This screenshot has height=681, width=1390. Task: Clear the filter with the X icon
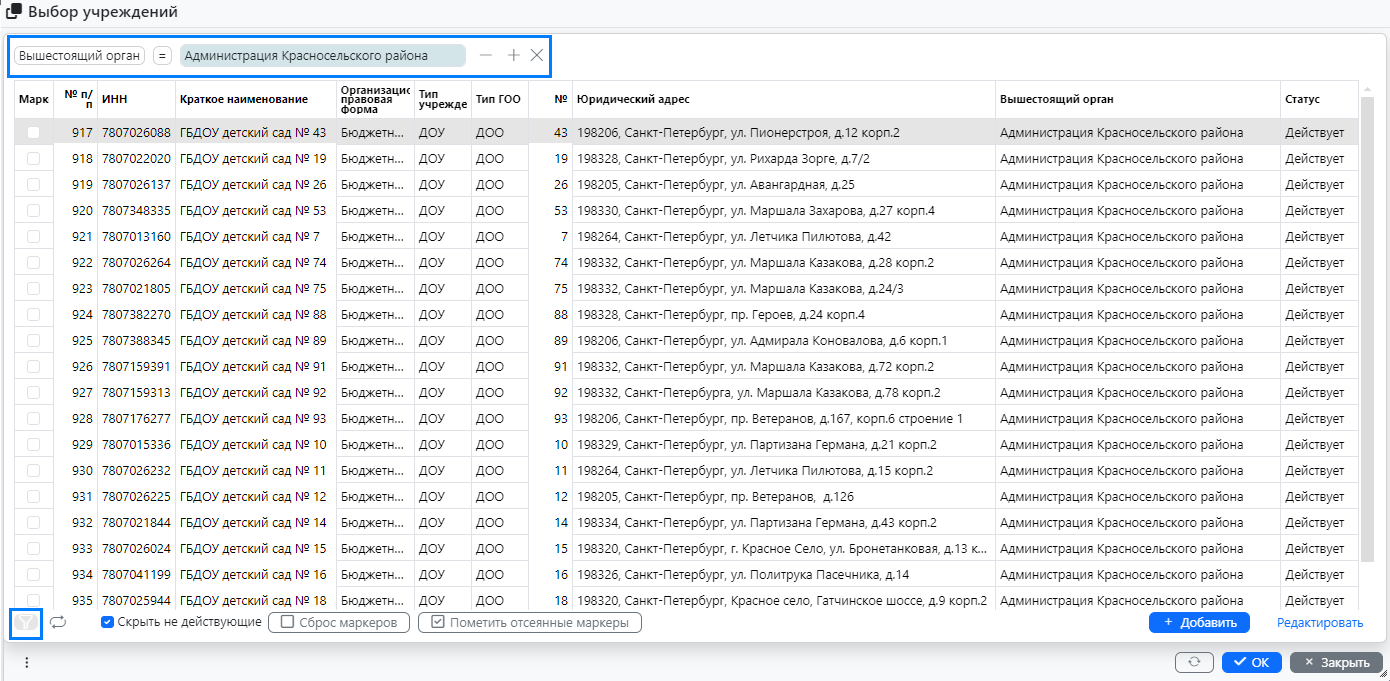[537, 56]
